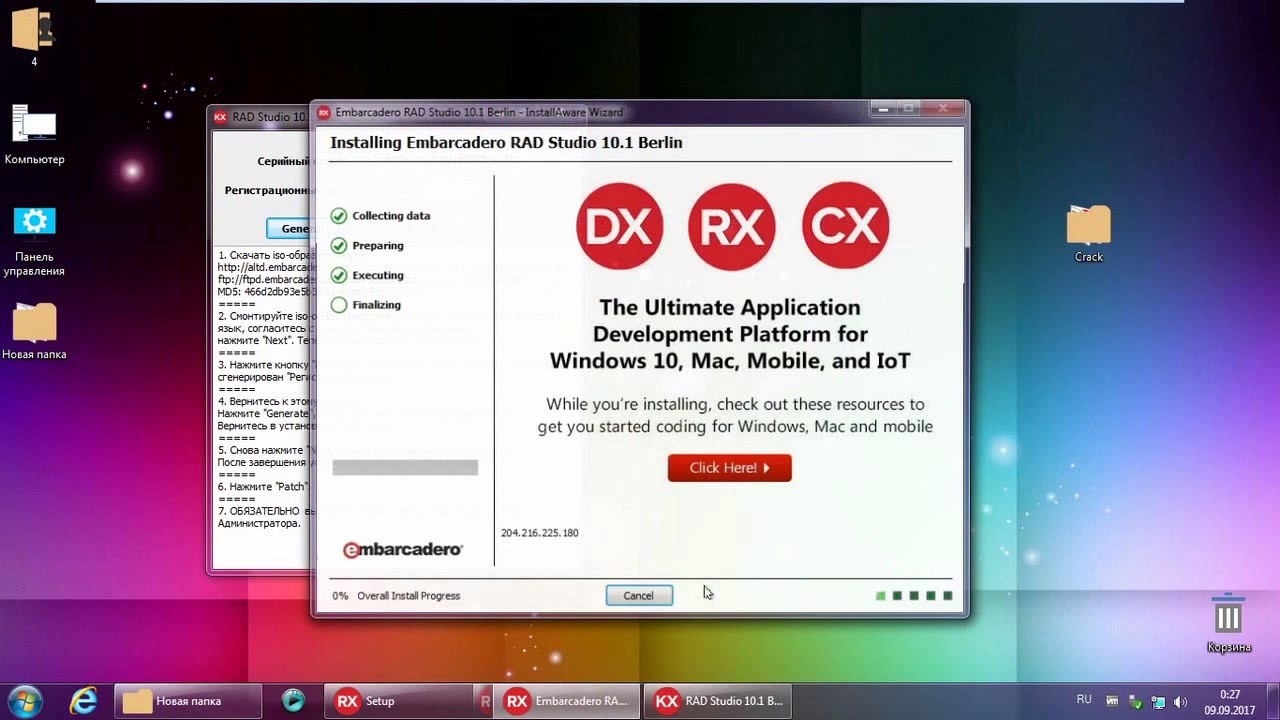Switch to Embarcadero RA... taskbar item
The height and width of the screenshot is (720, 1280).
(567, 701)
